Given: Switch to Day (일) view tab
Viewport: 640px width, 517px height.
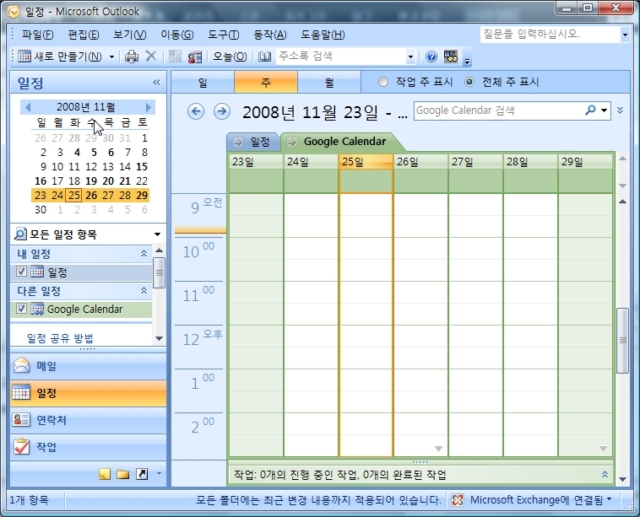Looking at the screenshot, I should pyautogui.click(x=202, y=82).
